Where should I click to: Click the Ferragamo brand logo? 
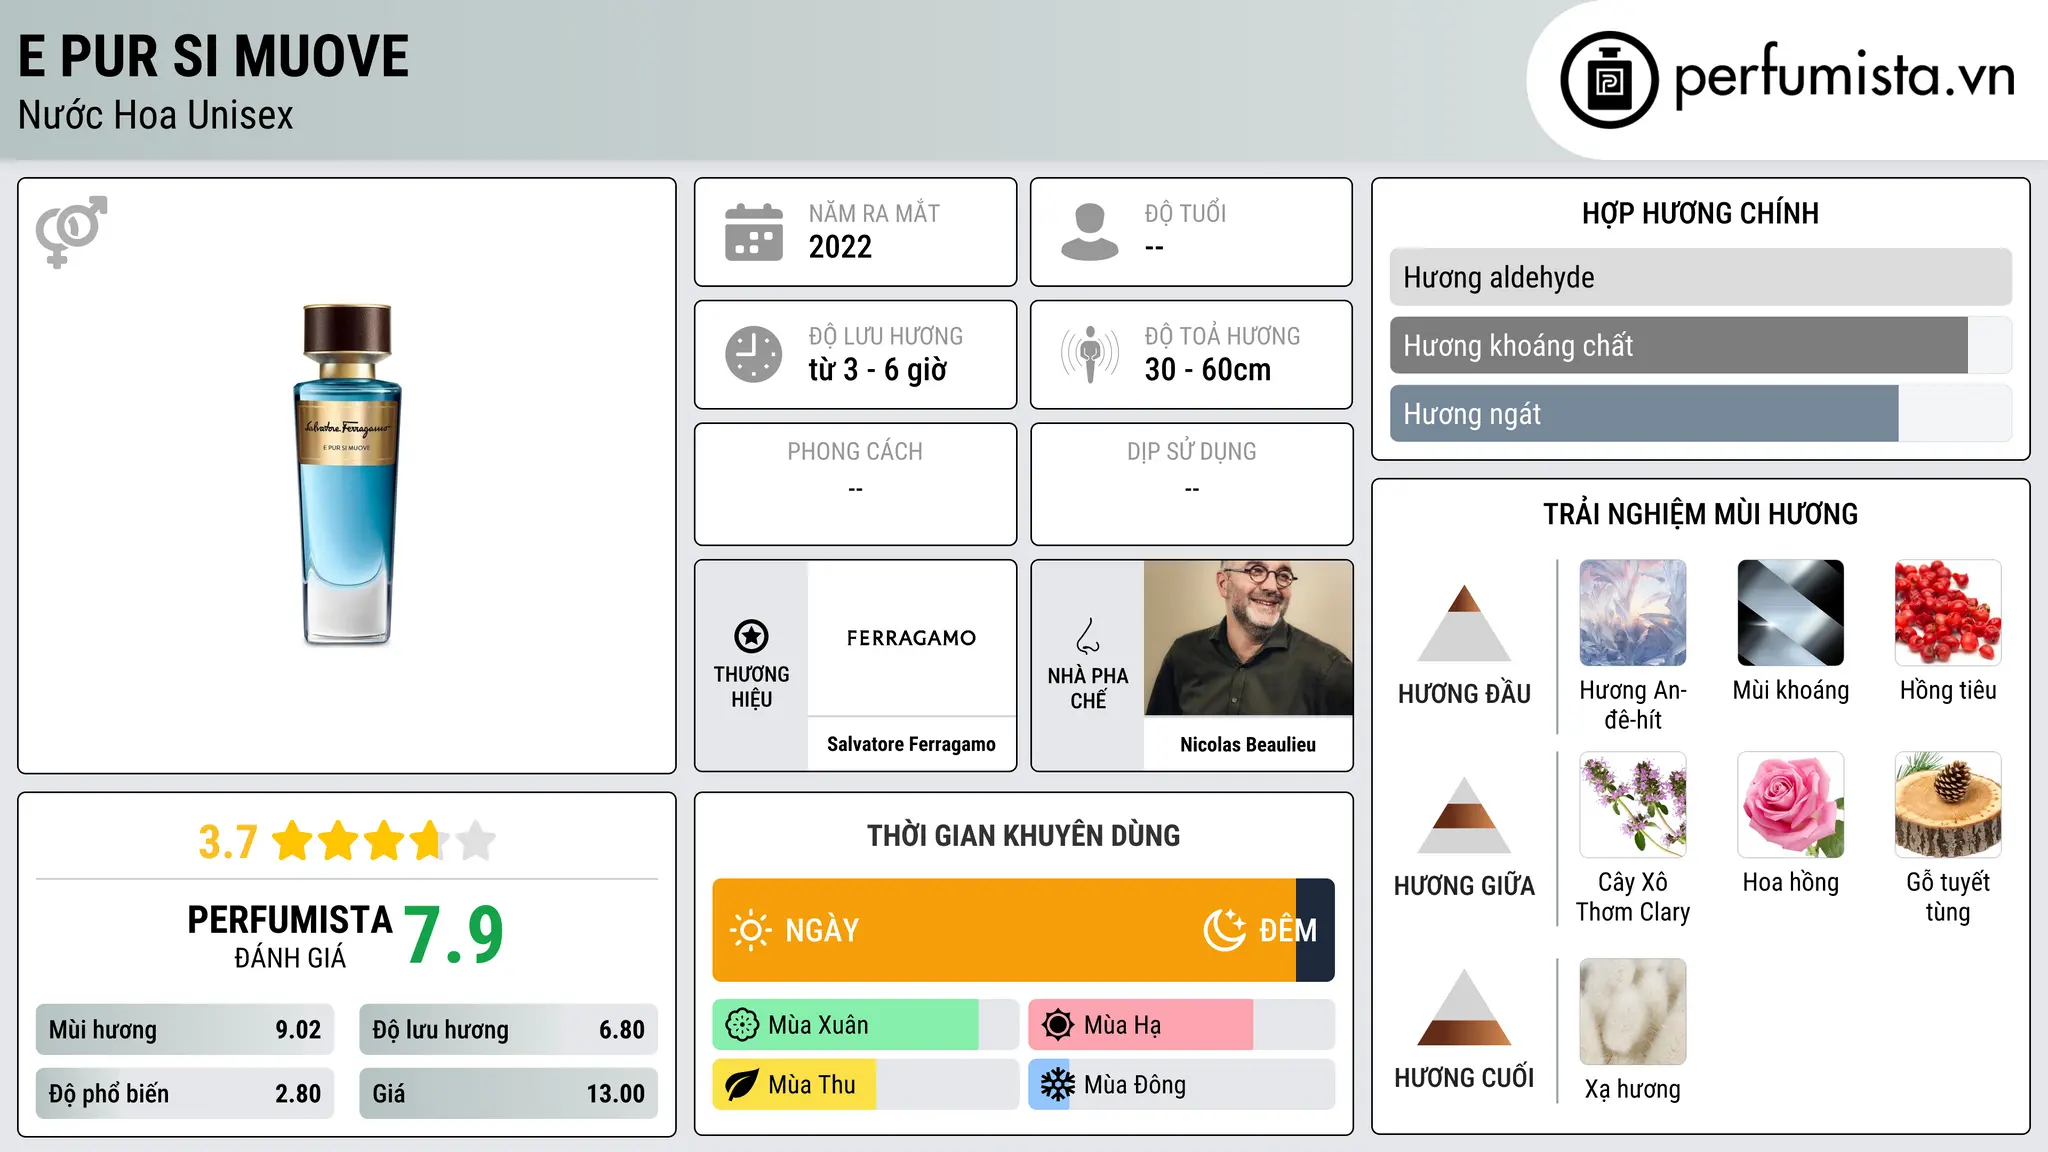click(x=911, y=638)
